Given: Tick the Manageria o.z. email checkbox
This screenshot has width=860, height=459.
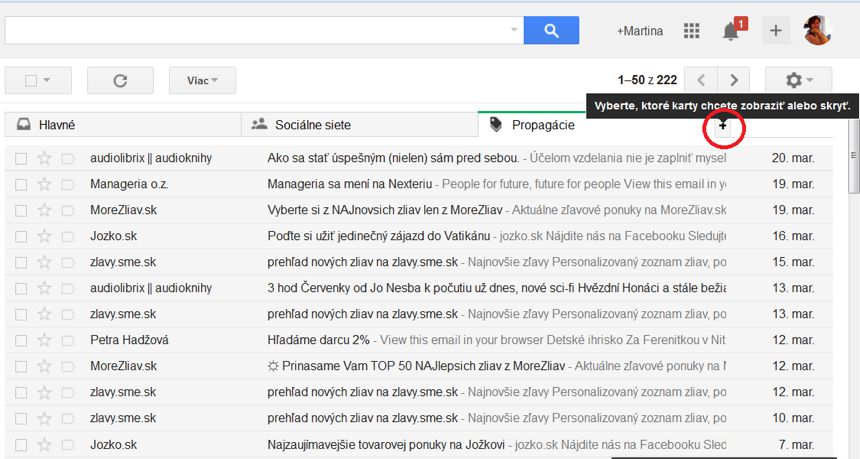Looking at the screenshot, I should tap(21, 184).
